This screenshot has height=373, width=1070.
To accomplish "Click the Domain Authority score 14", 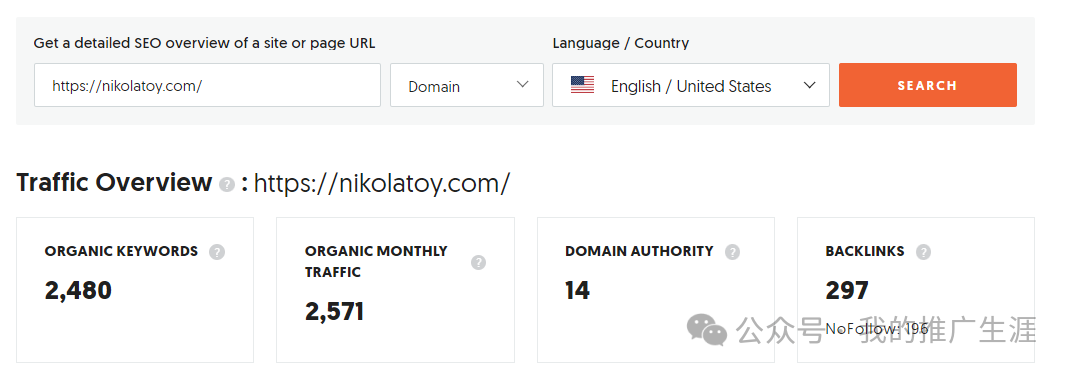I will (x=577, y=290).
